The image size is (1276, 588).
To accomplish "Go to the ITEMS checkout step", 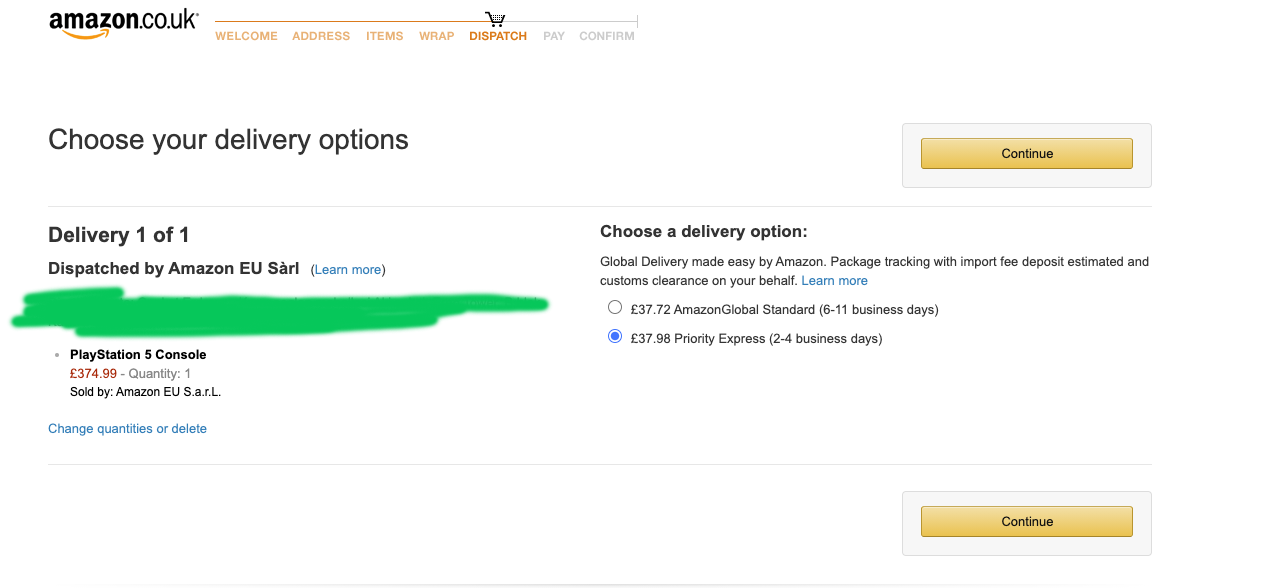I will pyautogui.click(x=385, y=36).
